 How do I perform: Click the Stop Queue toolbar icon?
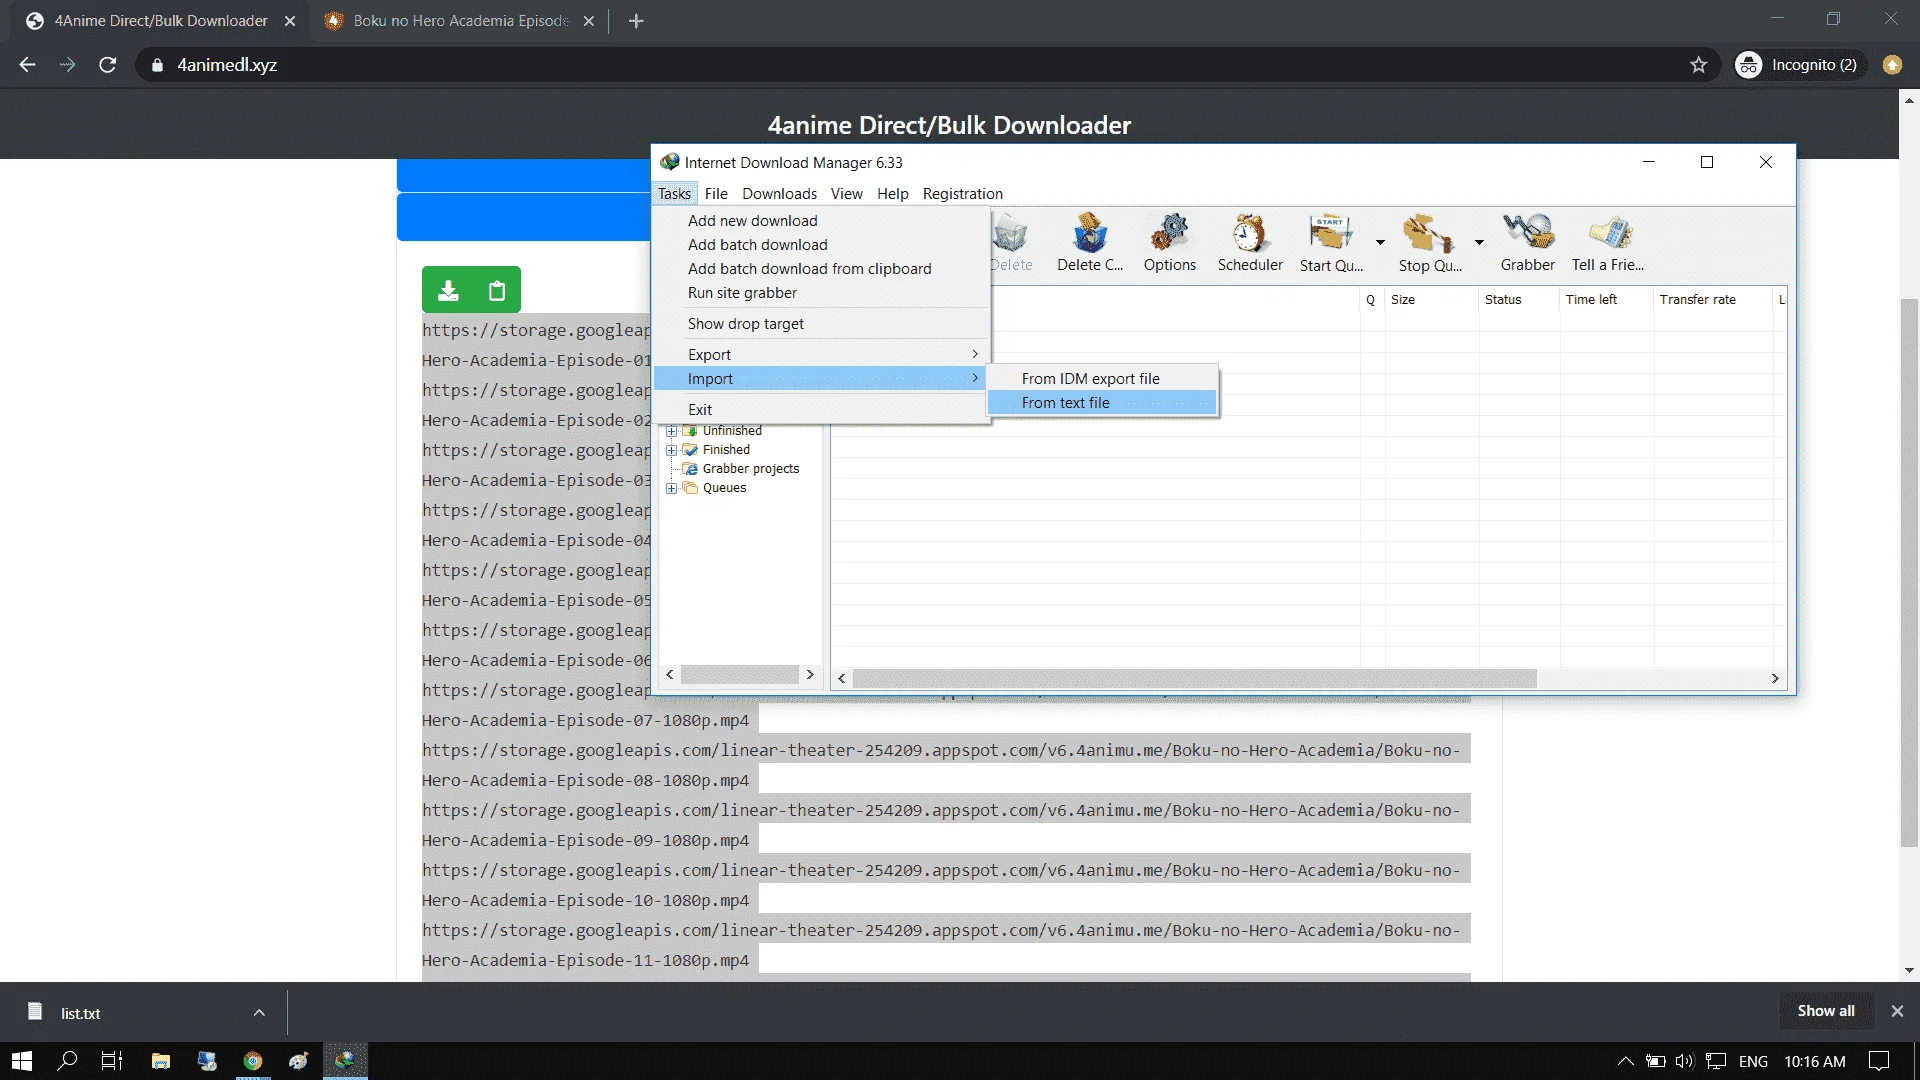click(1430, 243)
